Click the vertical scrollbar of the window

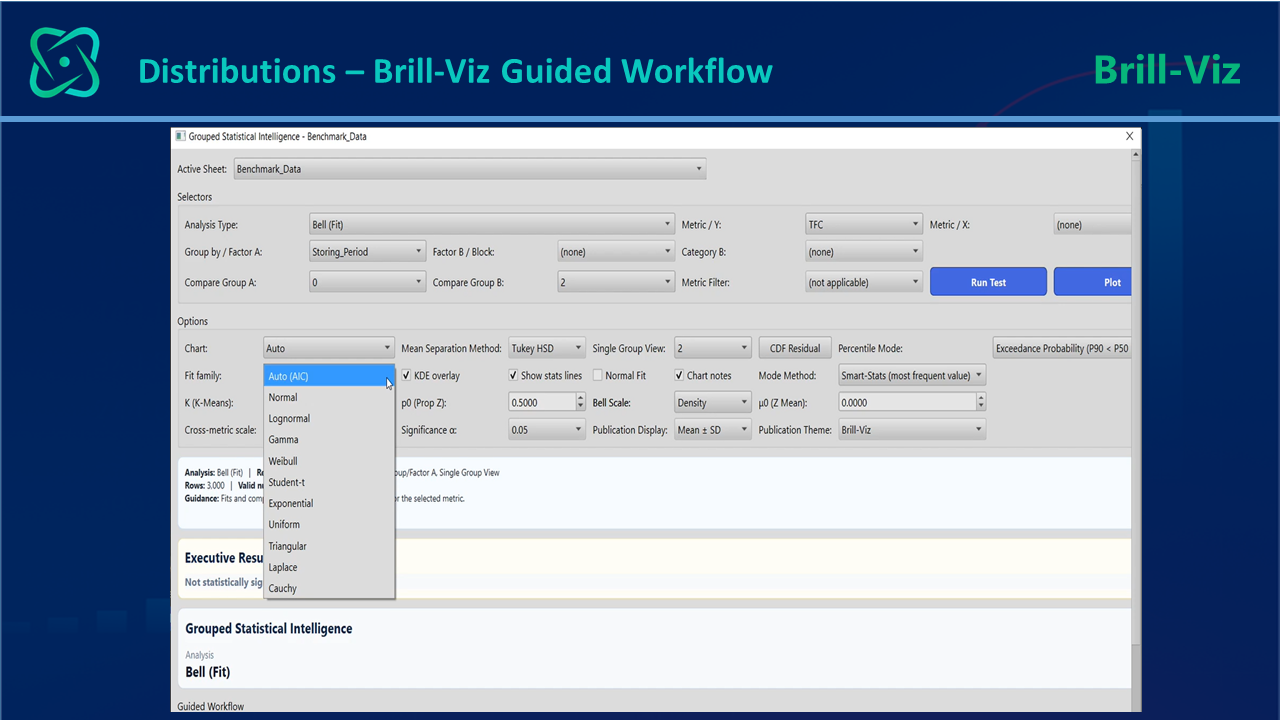[x=1136, y=430]
